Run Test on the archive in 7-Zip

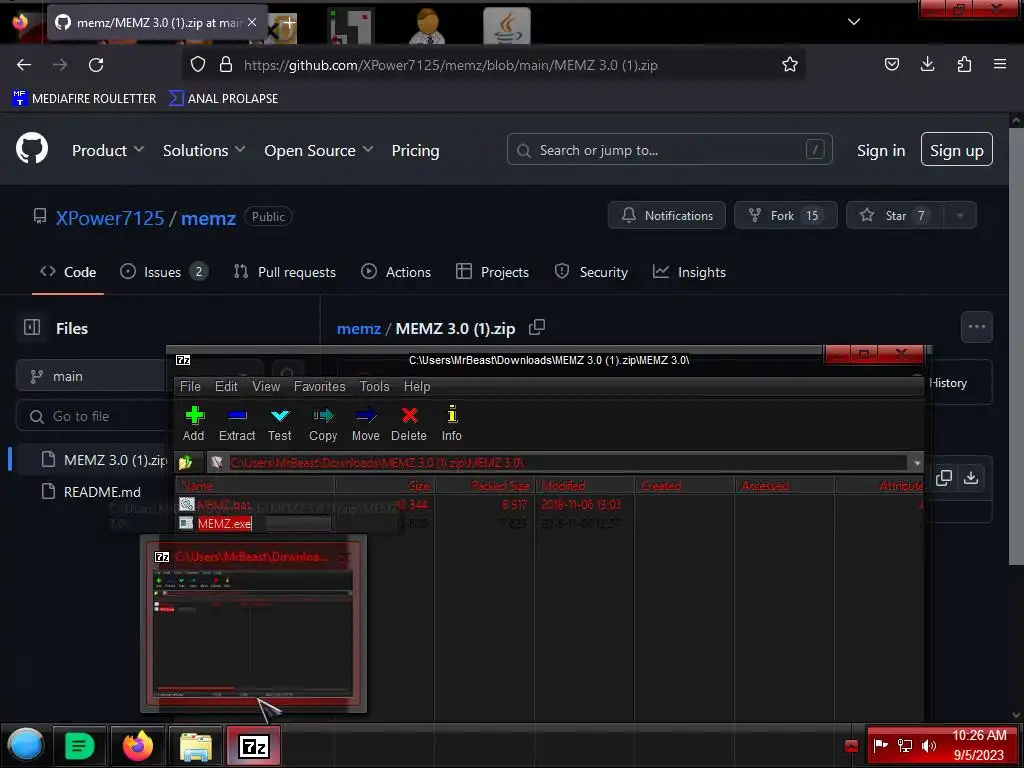[x=280, y=423]
